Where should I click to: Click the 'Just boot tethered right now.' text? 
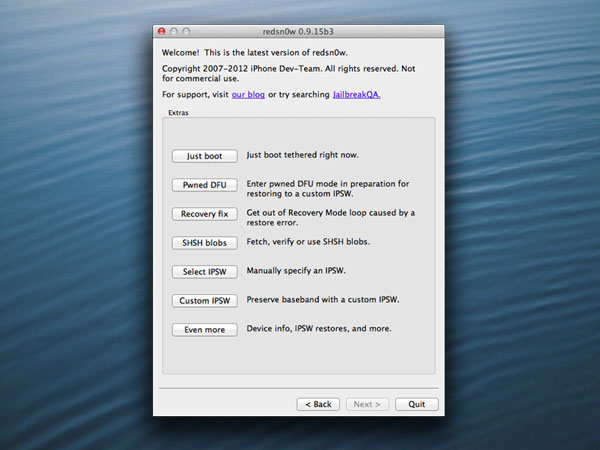[x=302, y=155]
